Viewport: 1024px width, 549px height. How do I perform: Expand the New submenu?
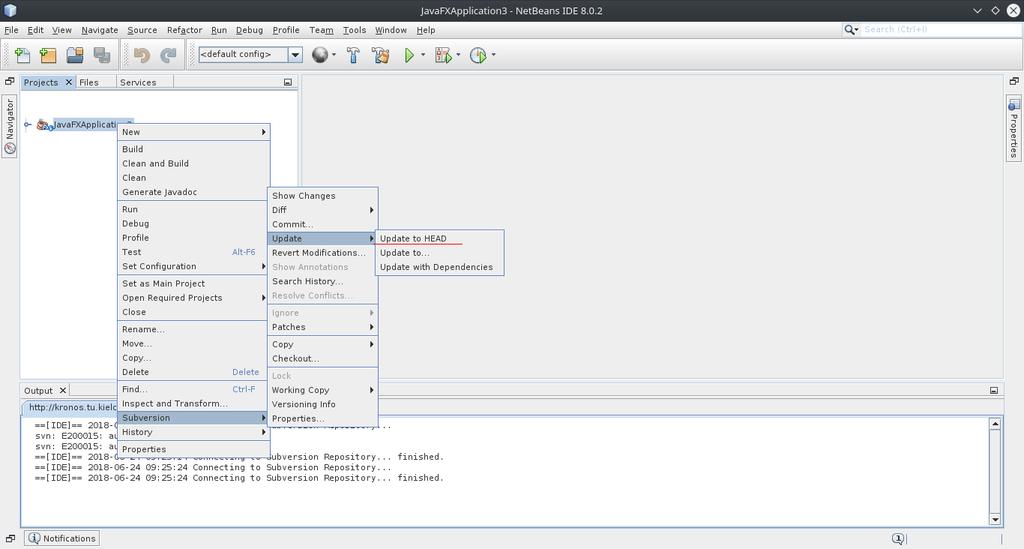point(194,132)
